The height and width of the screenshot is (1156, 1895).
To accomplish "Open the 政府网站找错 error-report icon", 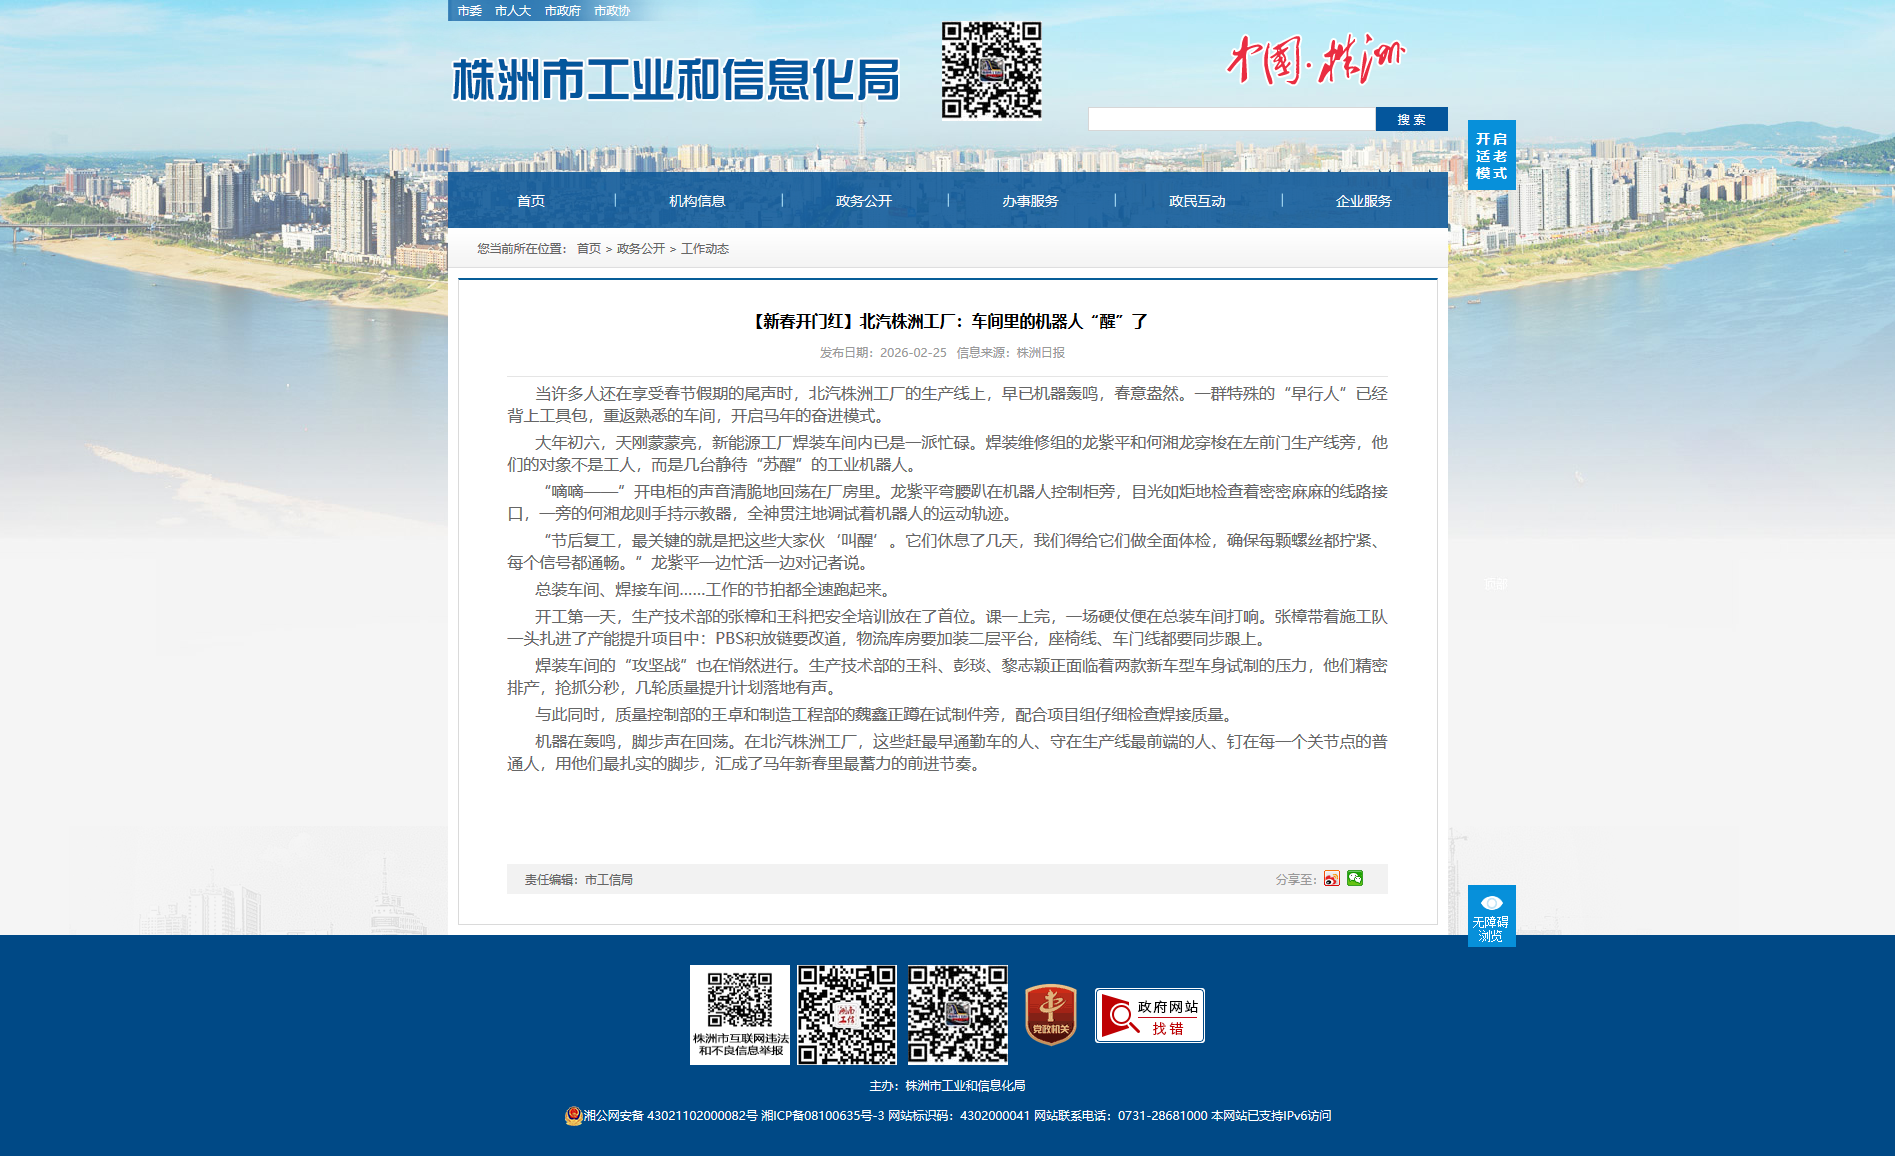I will 1149,1015.
